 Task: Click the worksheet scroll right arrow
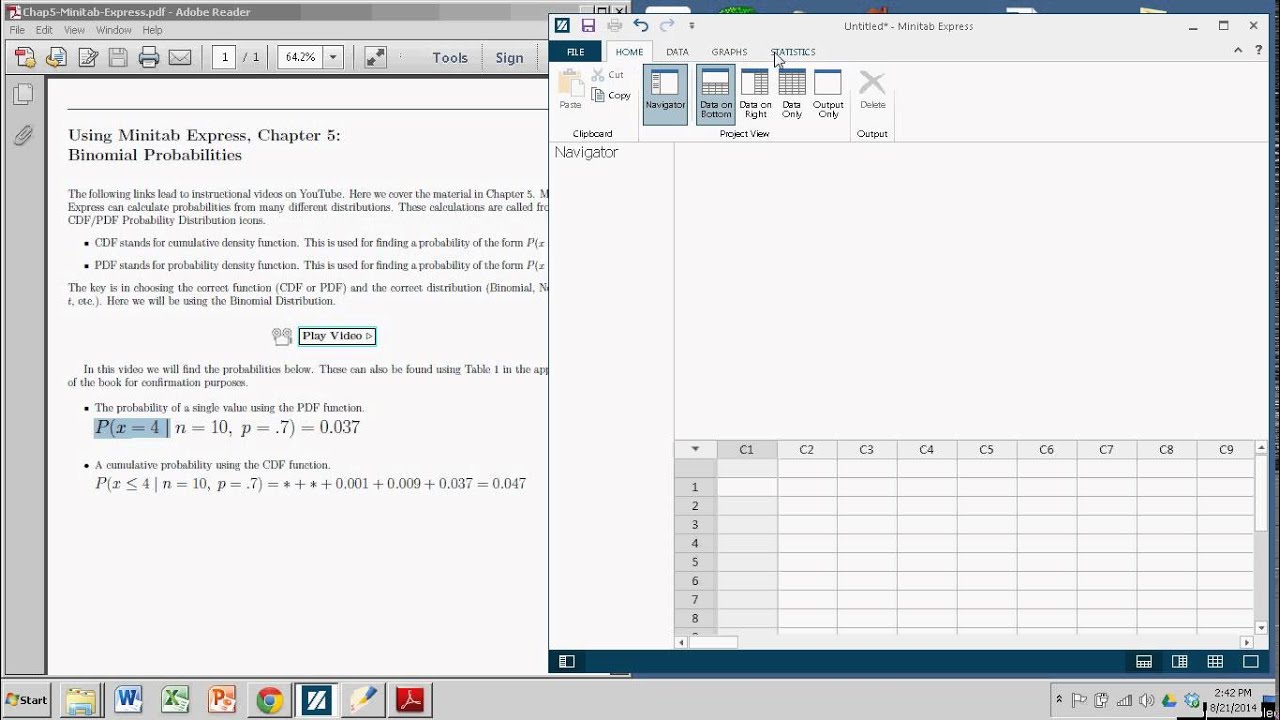tap(1246, 642)
